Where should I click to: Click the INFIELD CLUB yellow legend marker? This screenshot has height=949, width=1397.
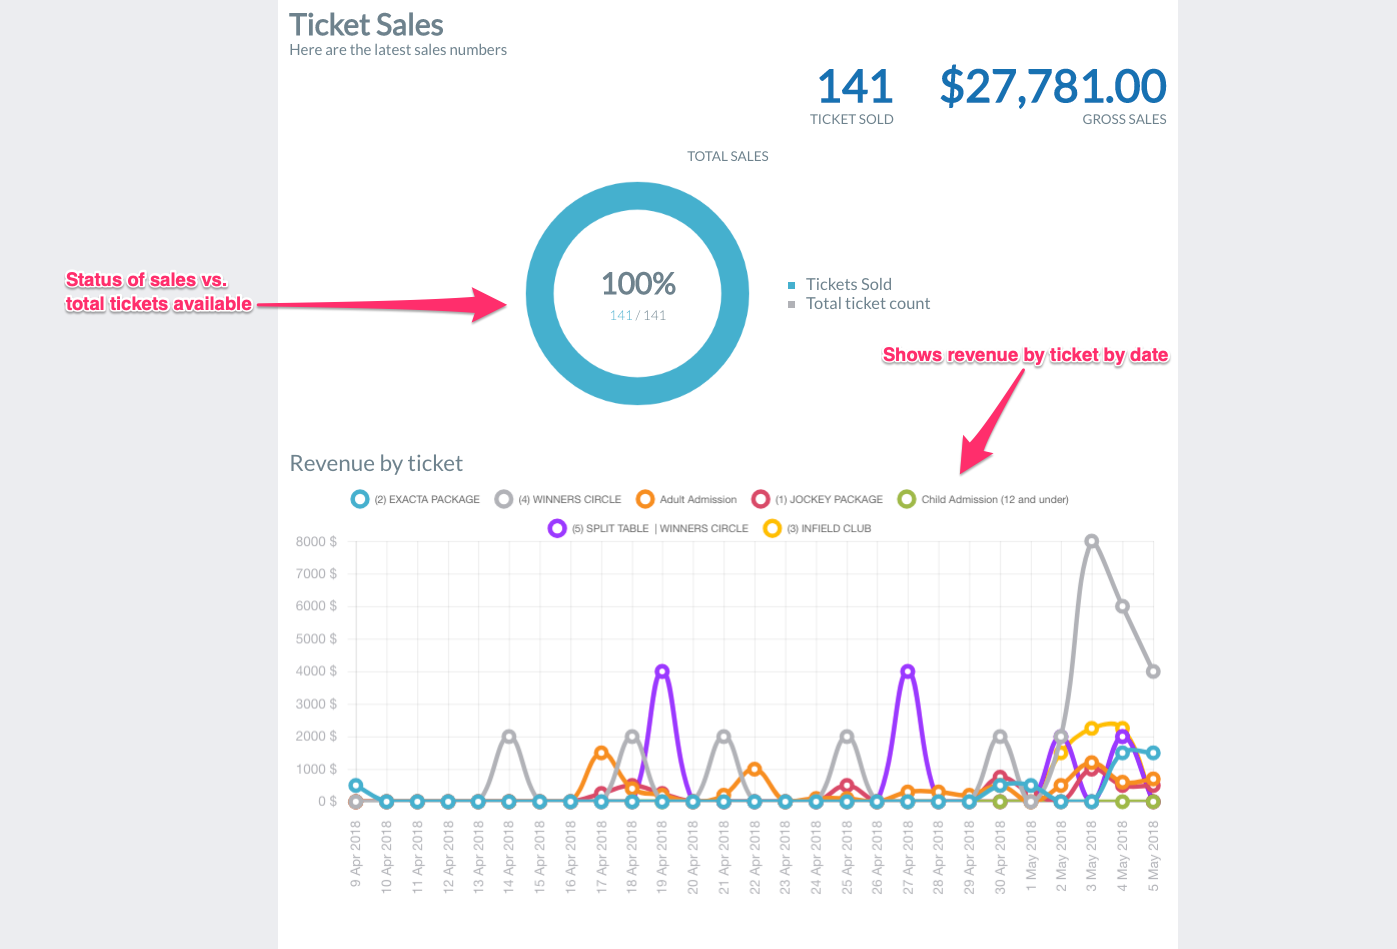tap(771, 528)
